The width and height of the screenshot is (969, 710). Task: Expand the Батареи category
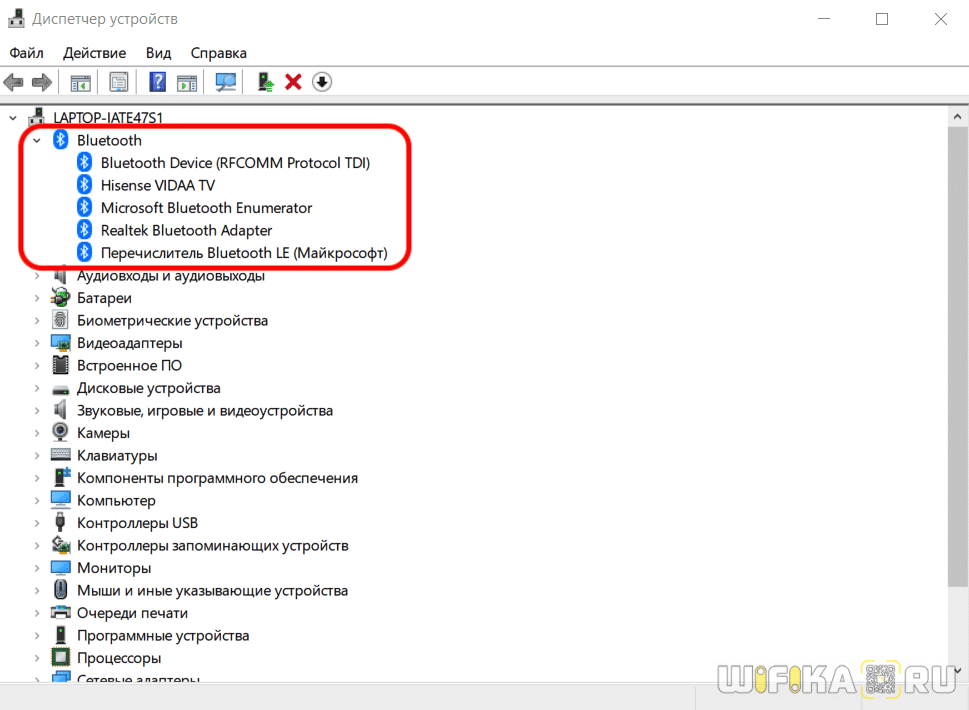pyautogui.click(x=37, y=298)
